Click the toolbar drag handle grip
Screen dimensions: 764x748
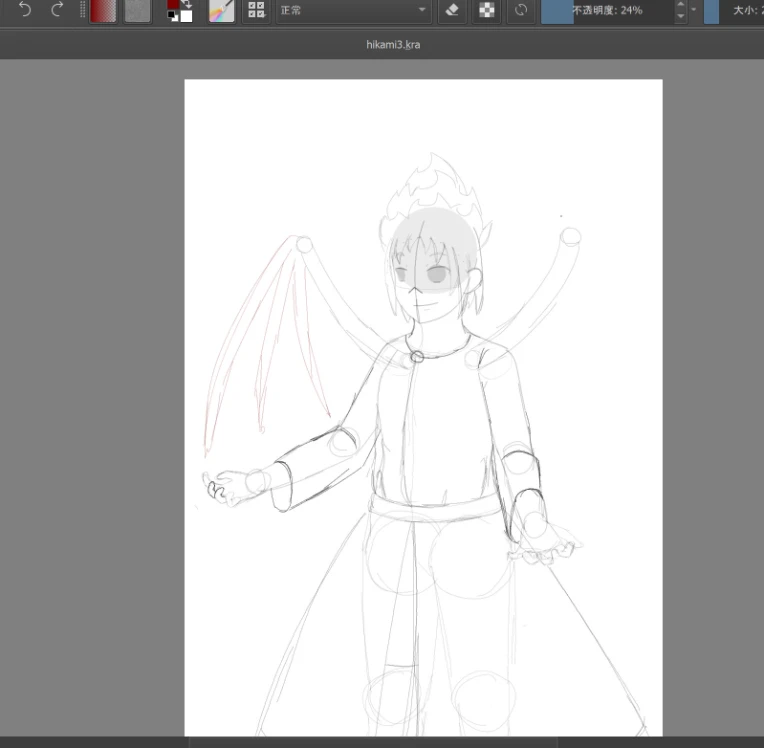click(x=82, y=10)
